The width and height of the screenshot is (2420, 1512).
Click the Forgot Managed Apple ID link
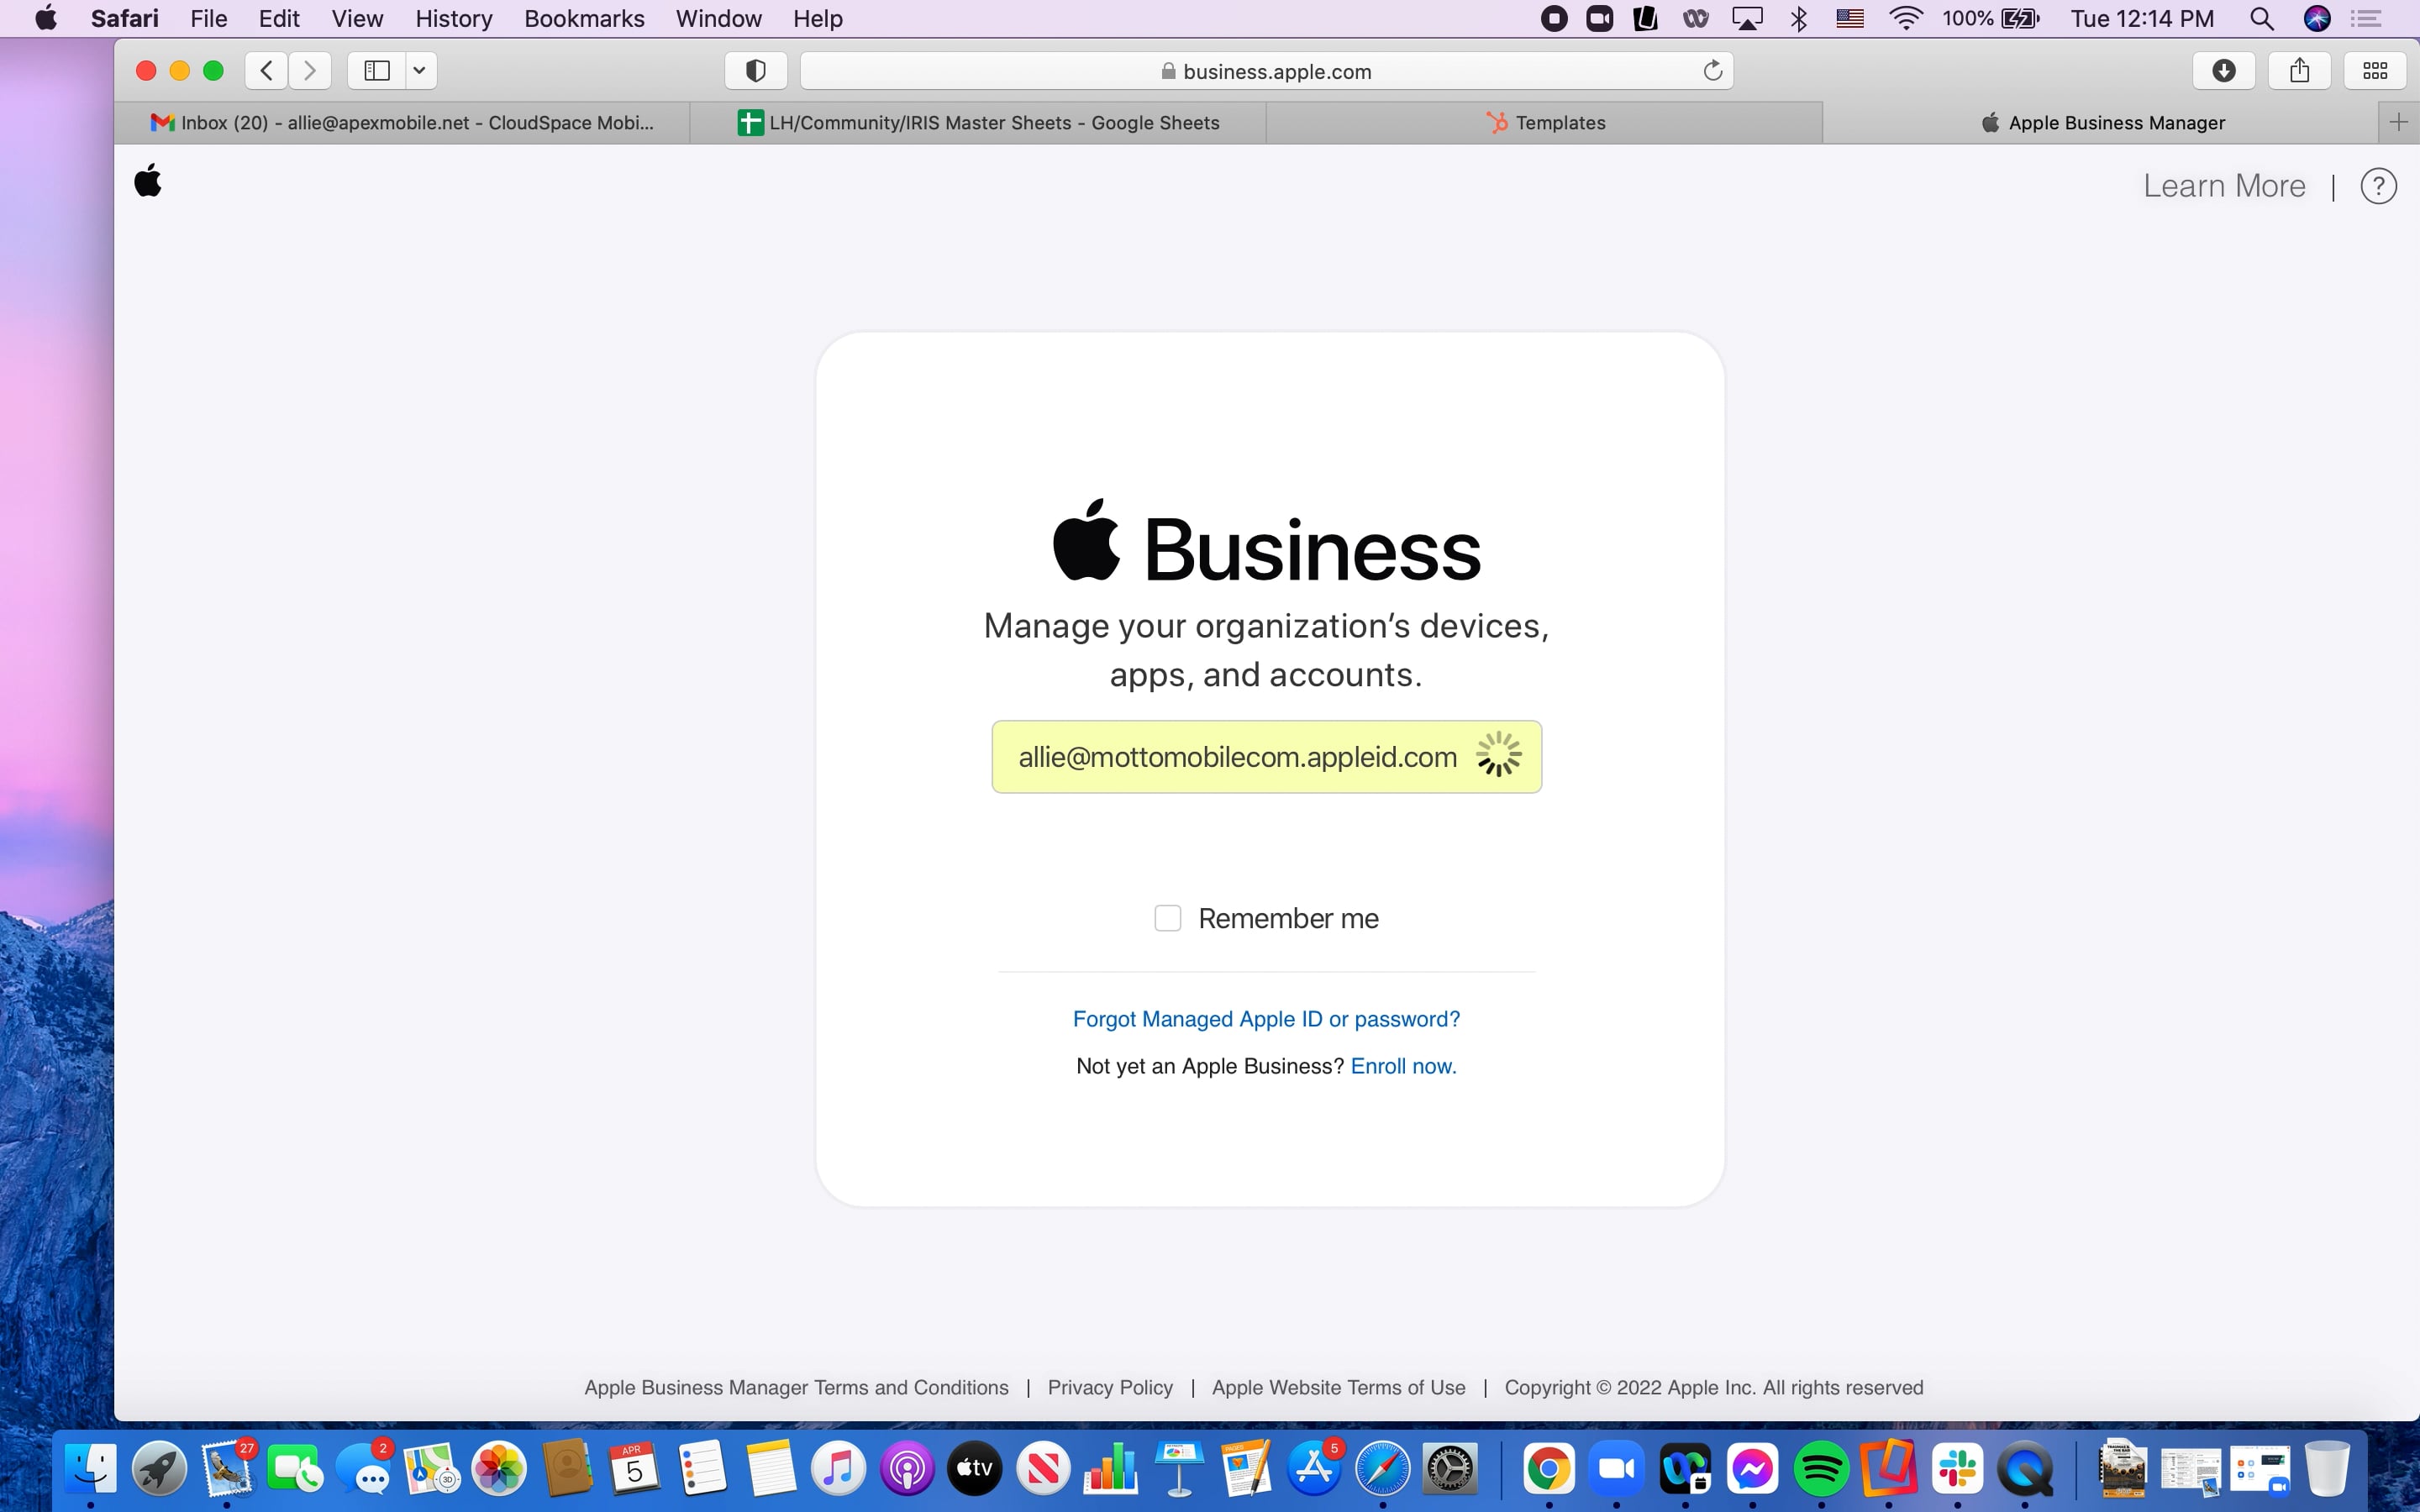pyautogui.click(x=1265, y=1018)
